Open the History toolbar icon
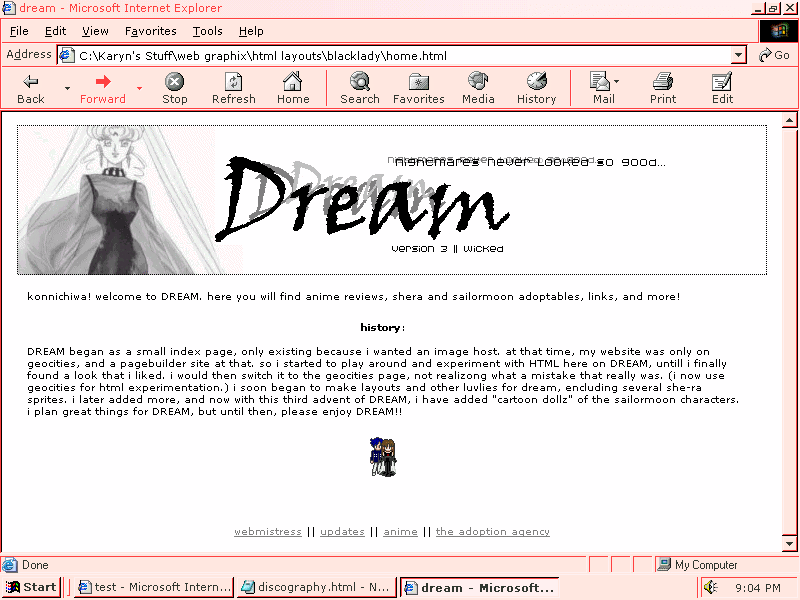 pyautogui.click(x=536, y=83)
